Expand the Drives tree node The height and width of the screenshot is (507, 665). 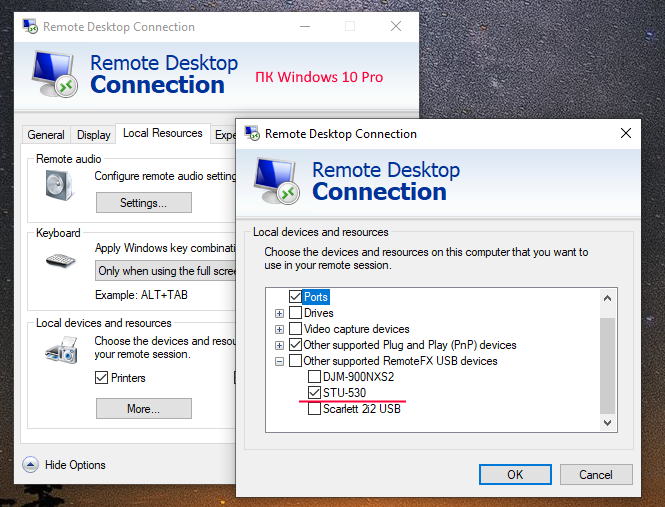(x=280, y=313)
